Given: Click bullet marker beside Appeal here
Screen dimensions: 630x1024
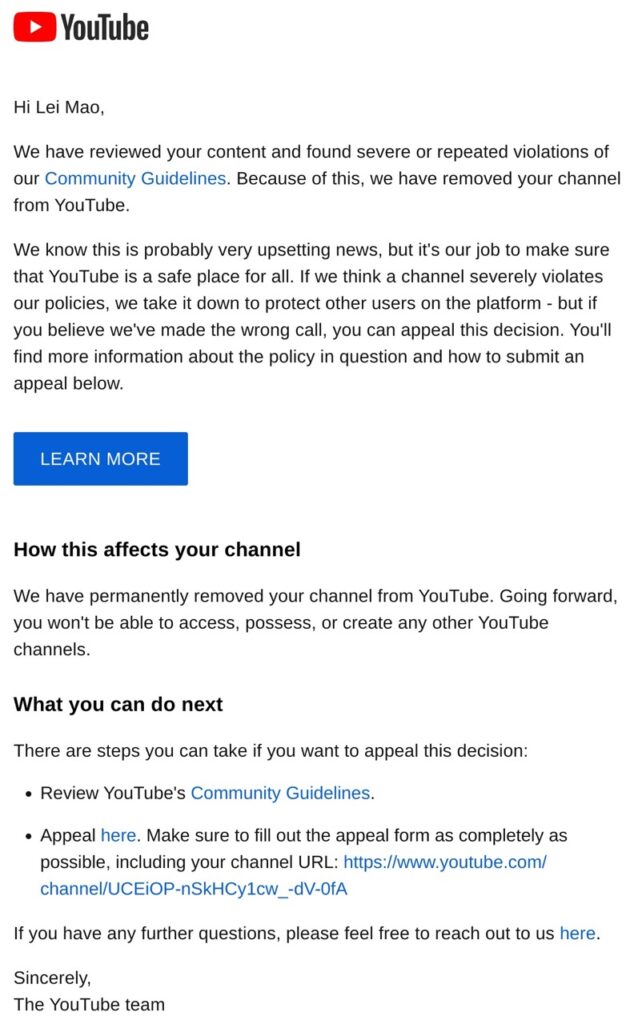Looking at the screenshot, I should 28,837.
